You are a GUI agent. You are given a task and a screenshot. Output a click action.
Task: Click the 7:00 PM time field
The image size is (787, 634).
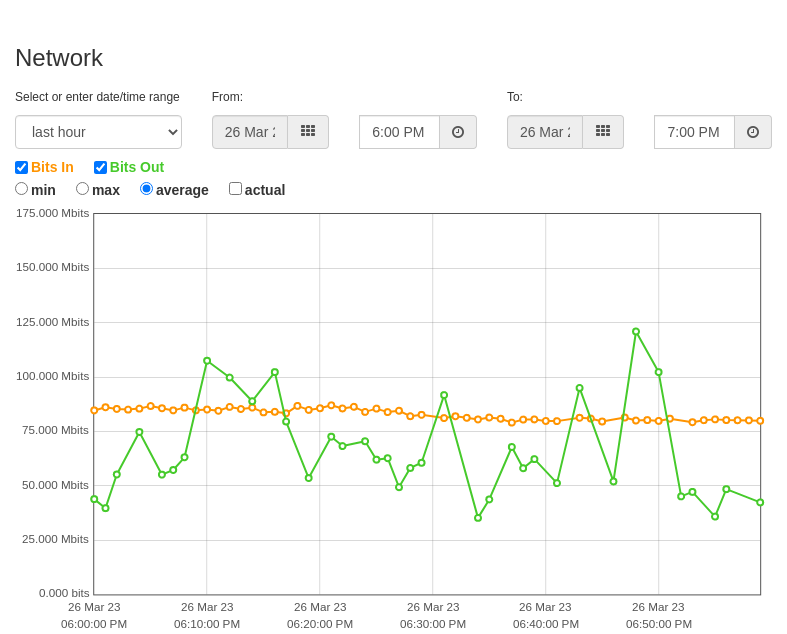[x=695, y=132]
